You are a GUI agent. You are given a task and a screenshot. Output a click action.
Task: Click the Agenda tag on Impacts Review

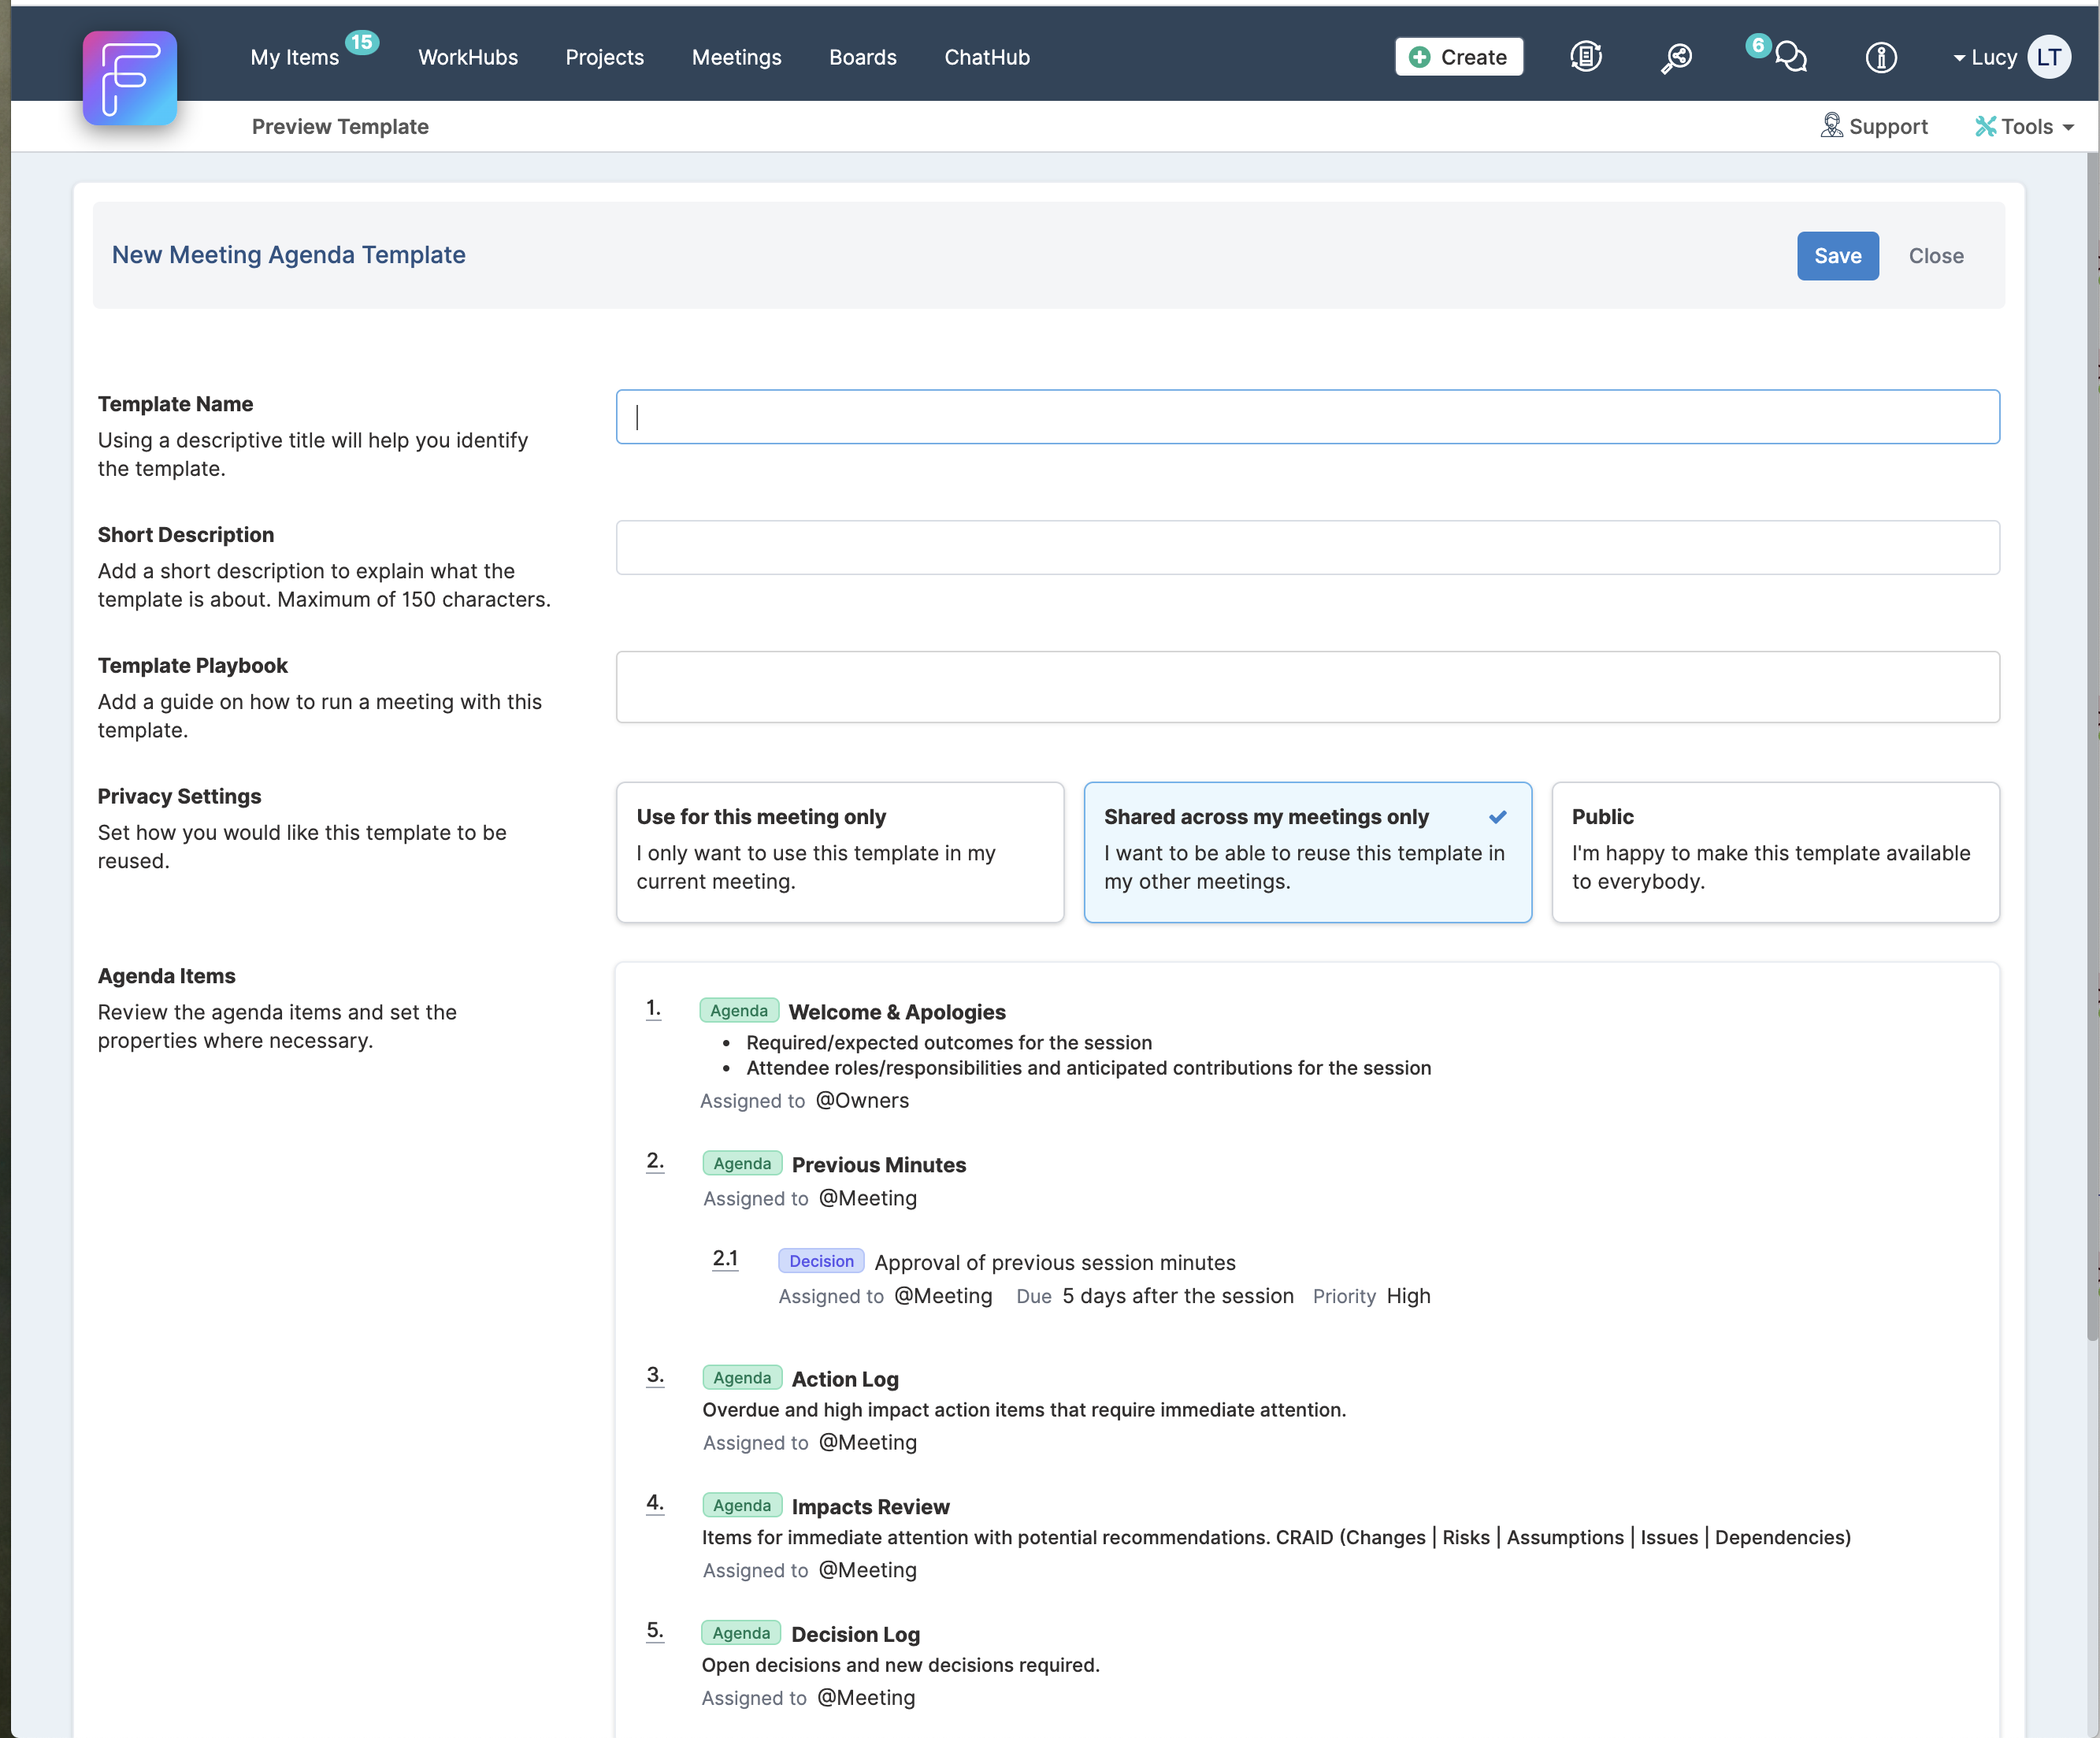[742, 1506]
